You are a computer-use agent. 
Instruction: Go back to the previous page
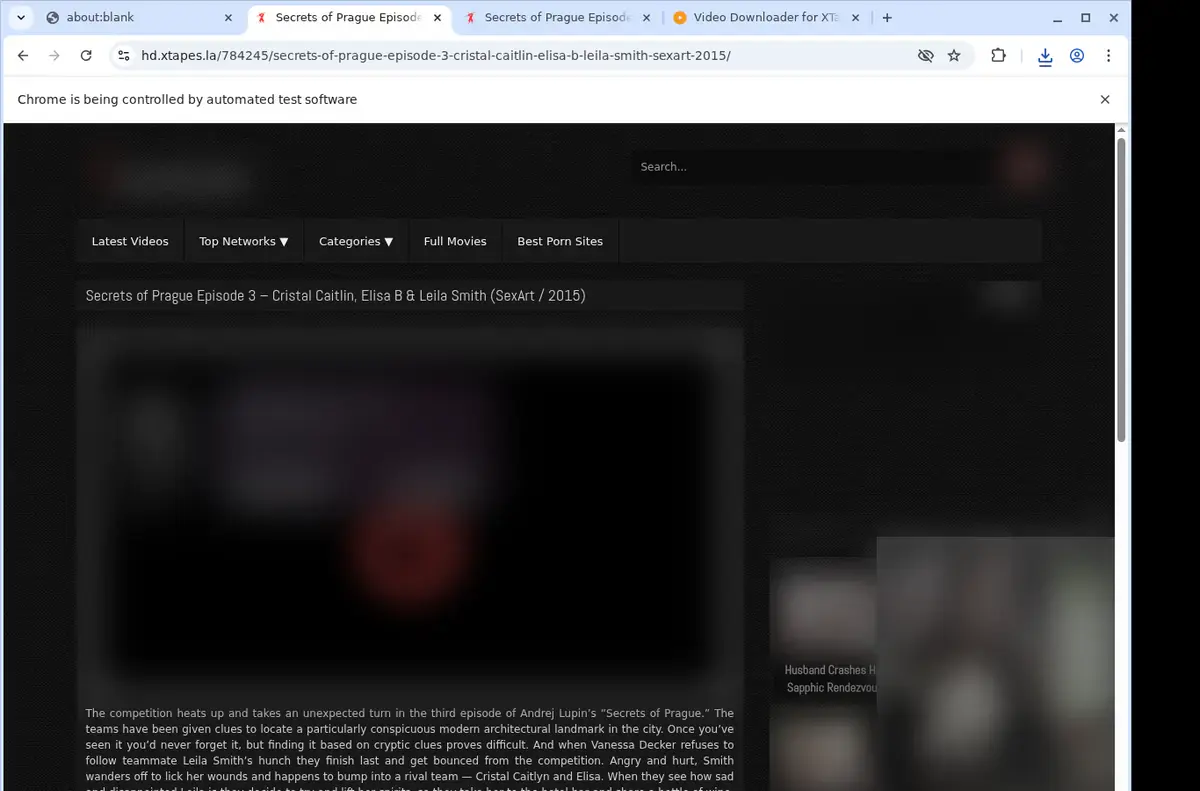click(x=23, y=56)
